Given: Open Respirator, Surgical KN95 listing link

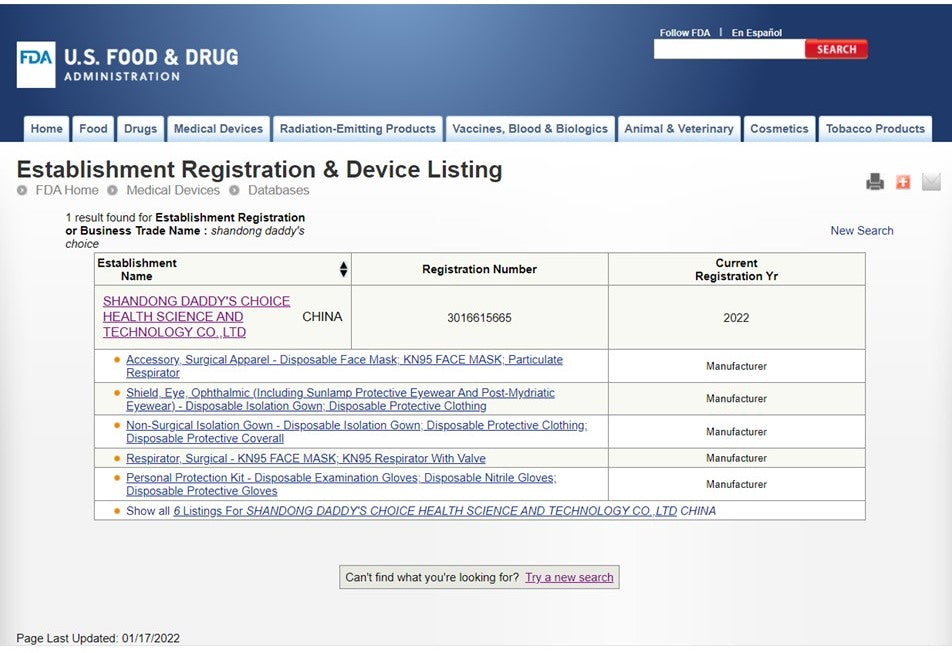Looking at the screenshot, I should coord(305,459).
